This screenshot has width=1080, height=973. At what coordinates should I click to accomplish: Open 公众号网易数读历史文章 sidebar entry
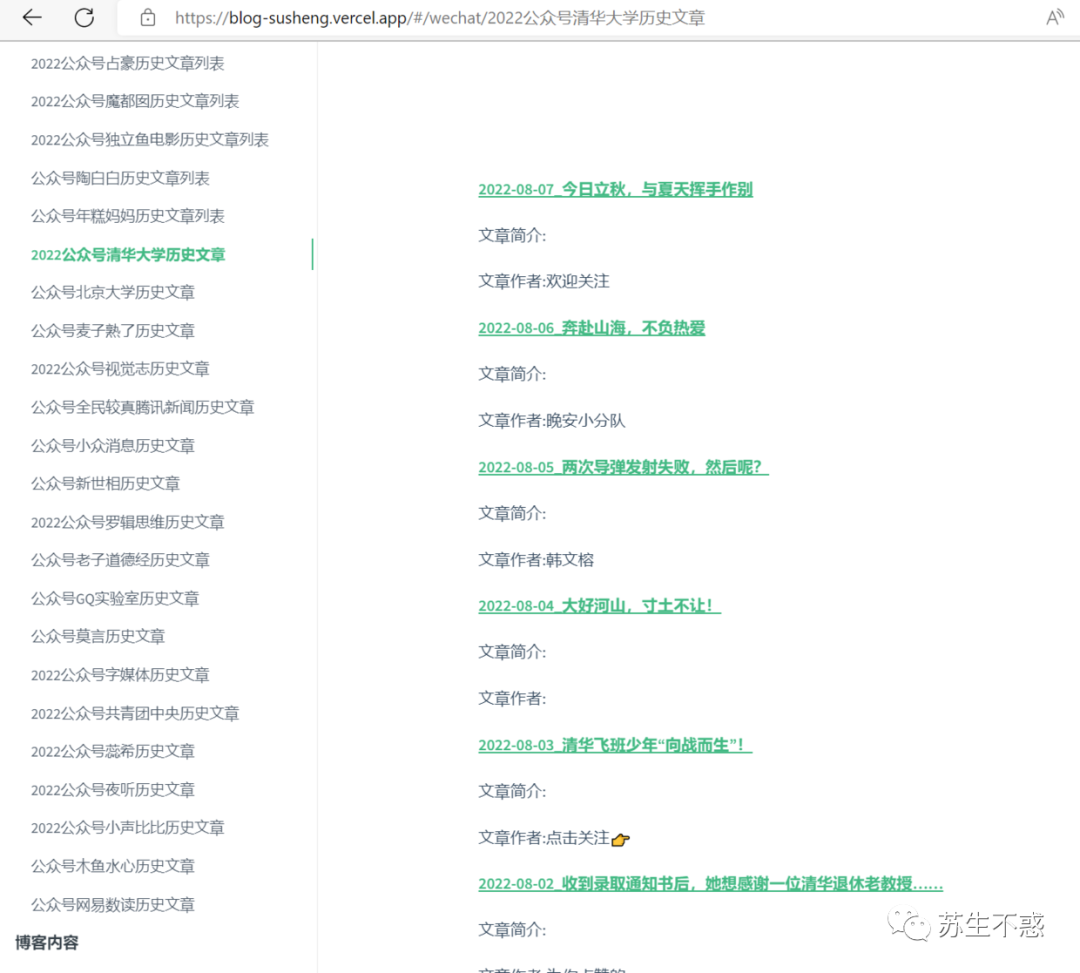(114, 904)
